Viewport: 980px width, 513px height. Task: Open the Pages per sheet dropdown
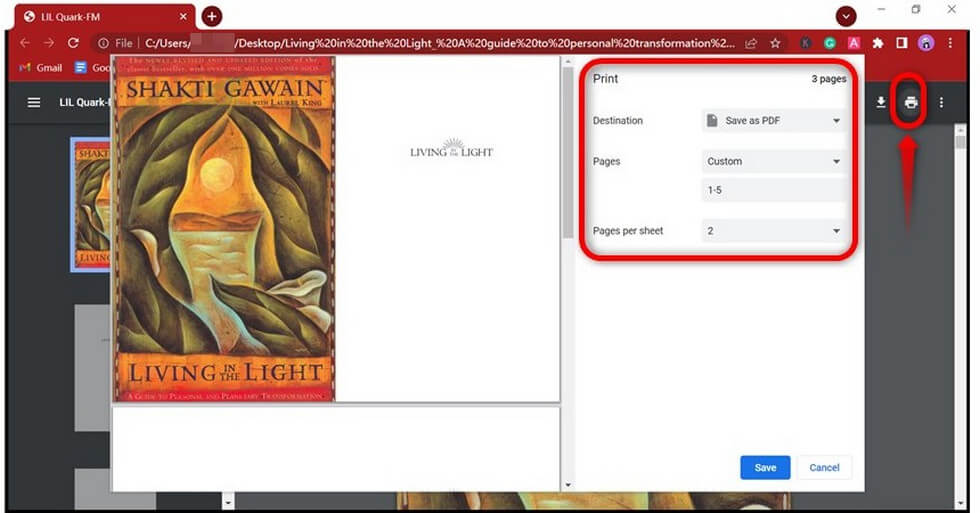(x=773, y=231)
